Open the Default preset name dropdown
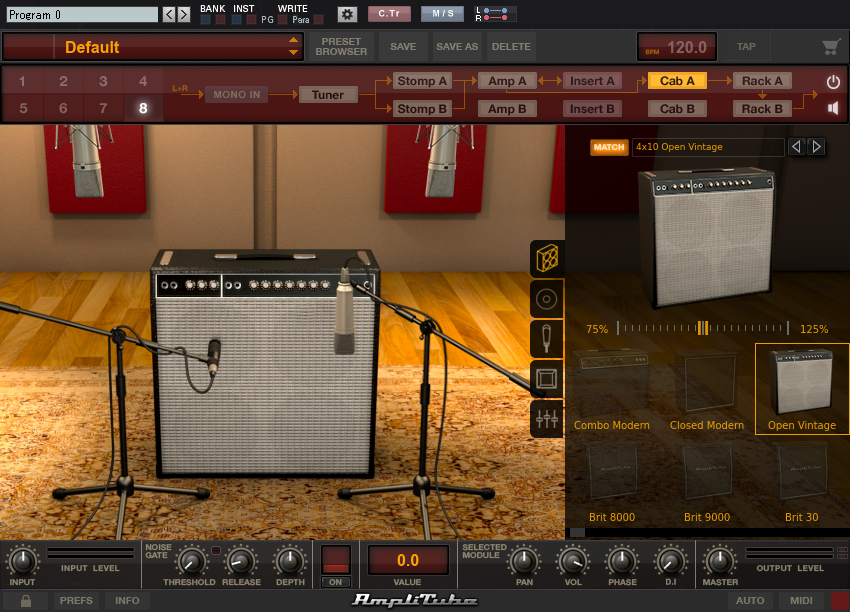This screenshot has width=850, height=612. (x=152, y=47)
